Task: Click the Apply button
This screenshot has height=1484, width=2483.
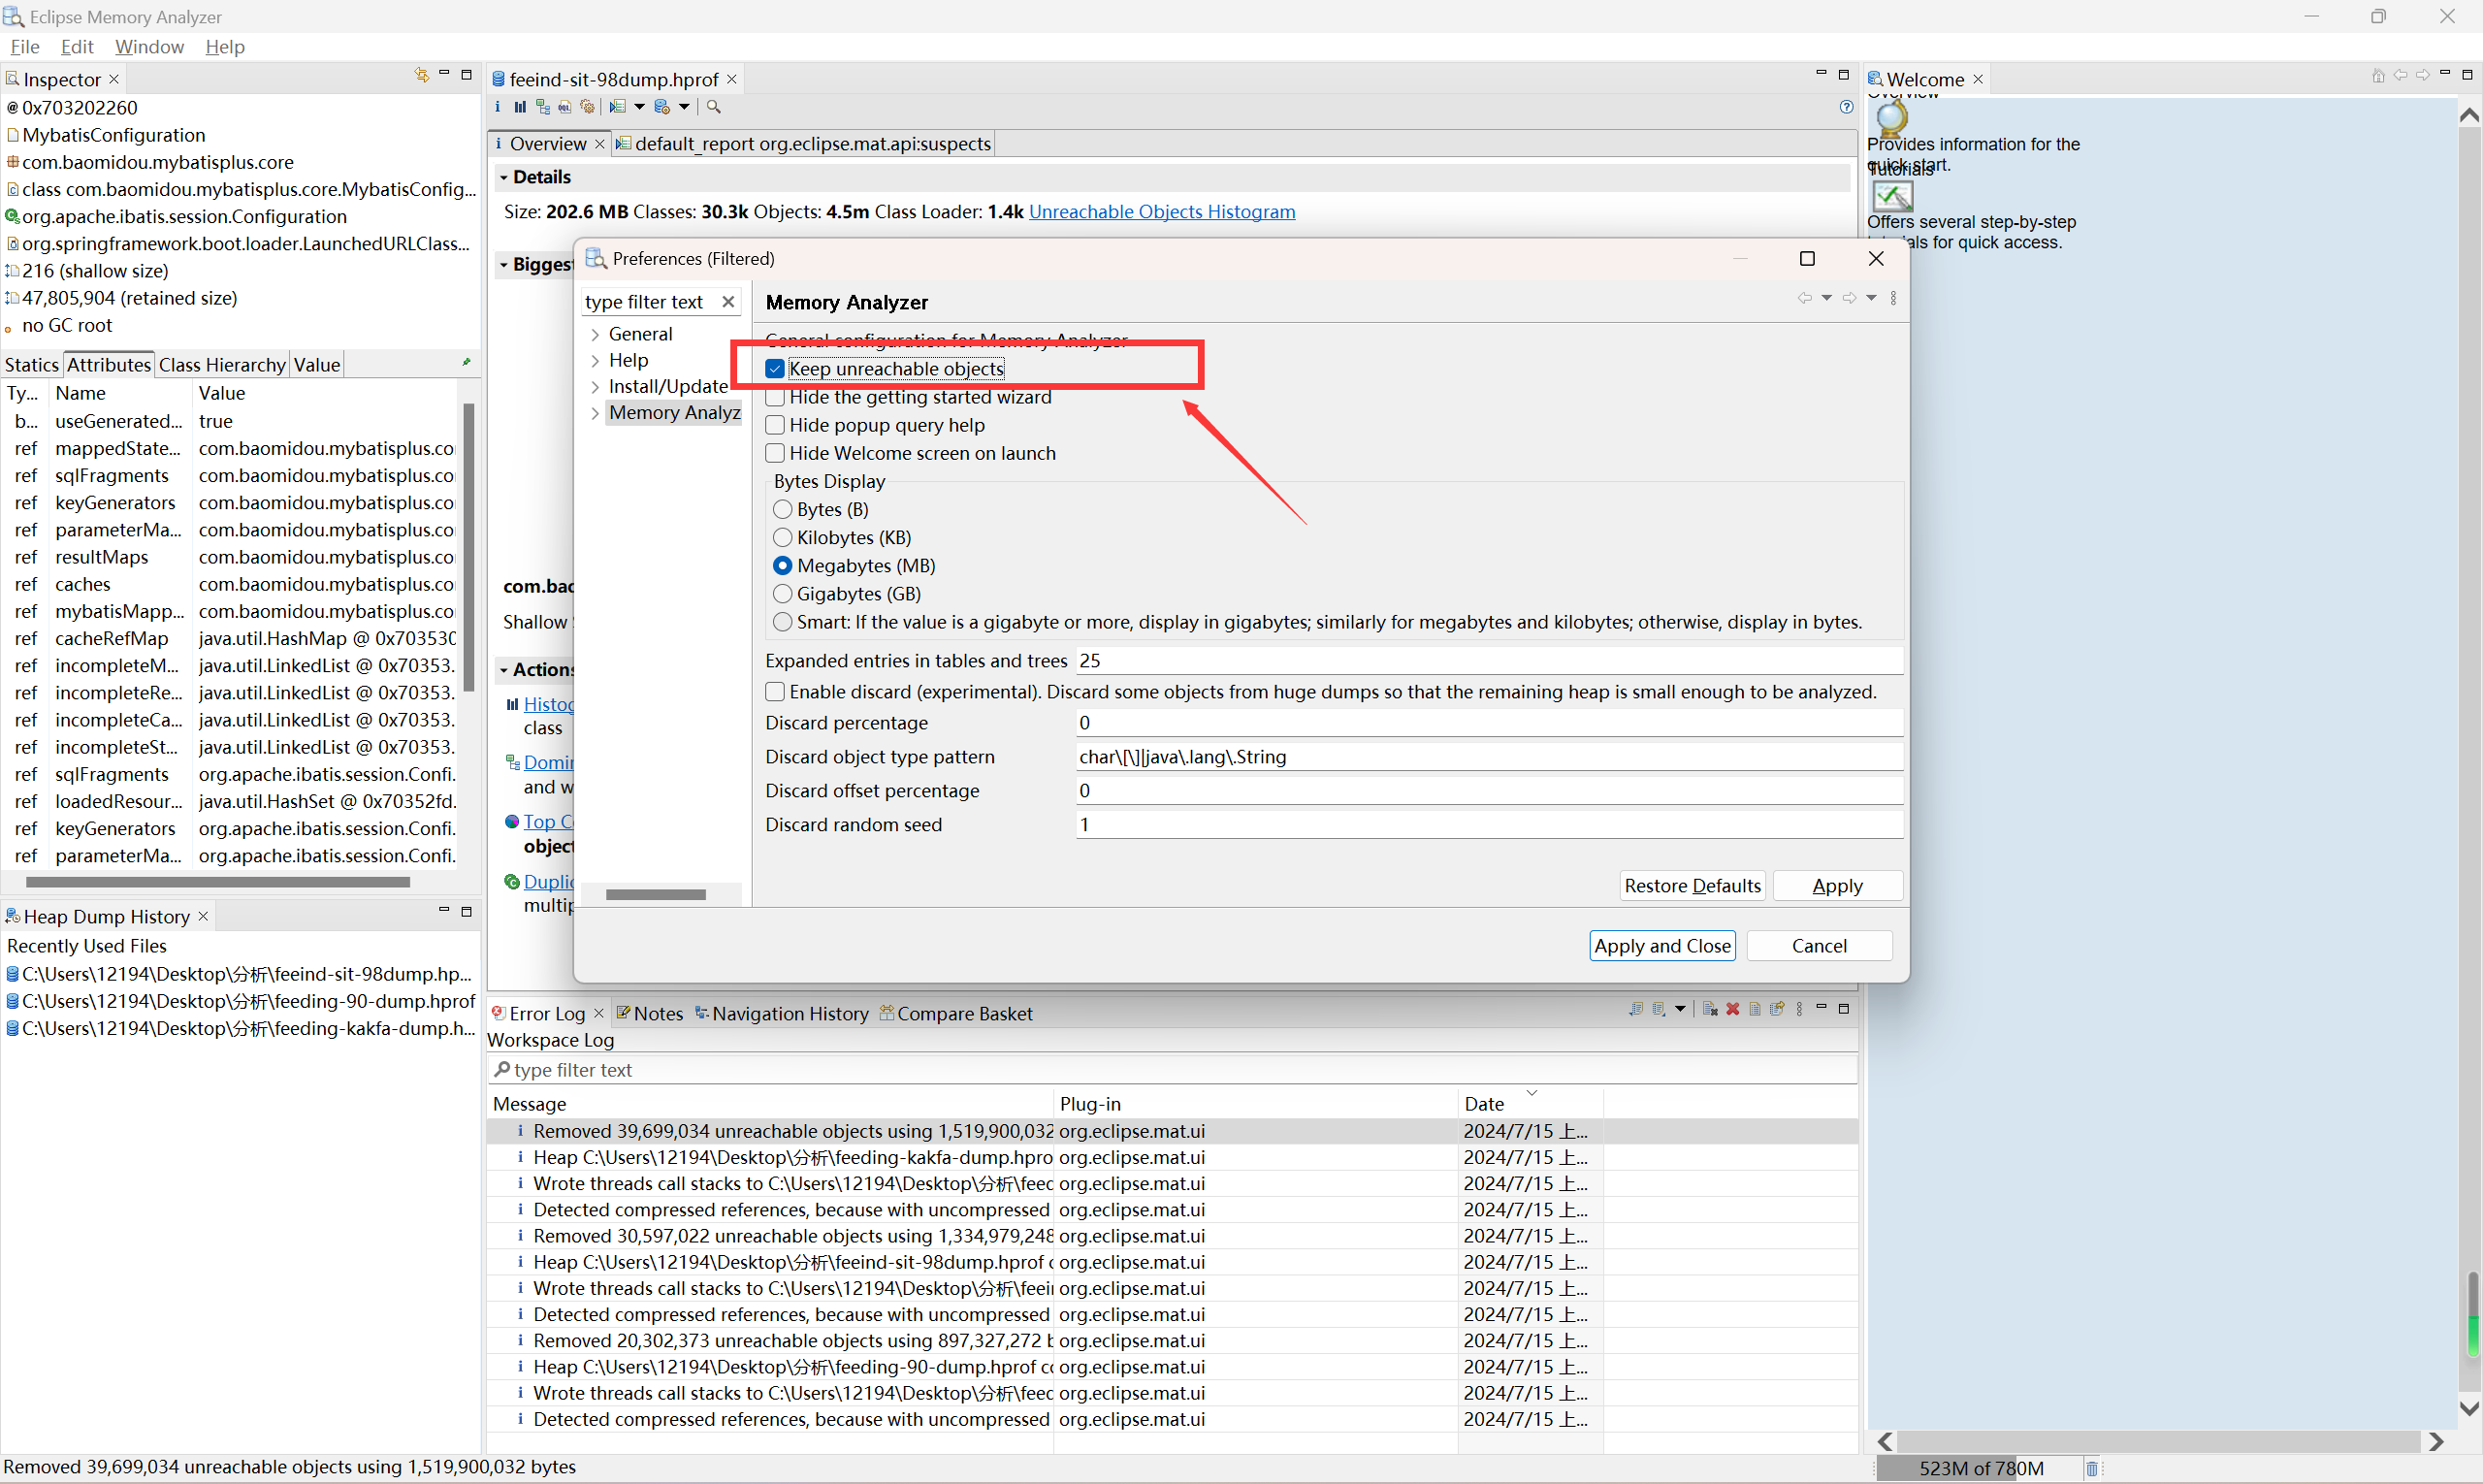Action: point(1837,886)
